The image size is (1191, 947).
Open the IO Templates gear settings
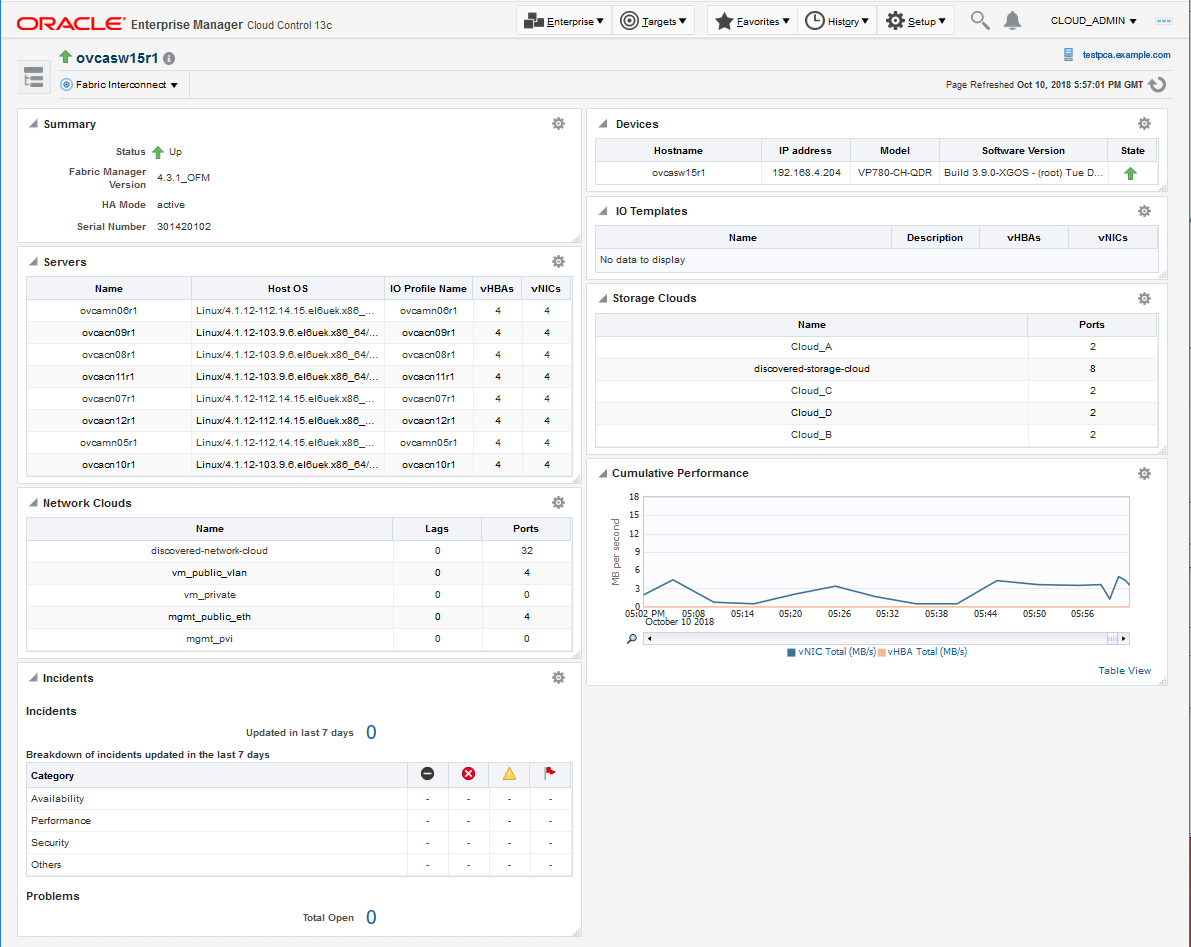coord(1144,211)
